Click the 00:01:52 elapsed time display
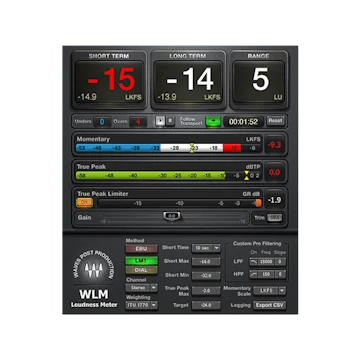The image size is (360, 360). [x=243, y=122]
